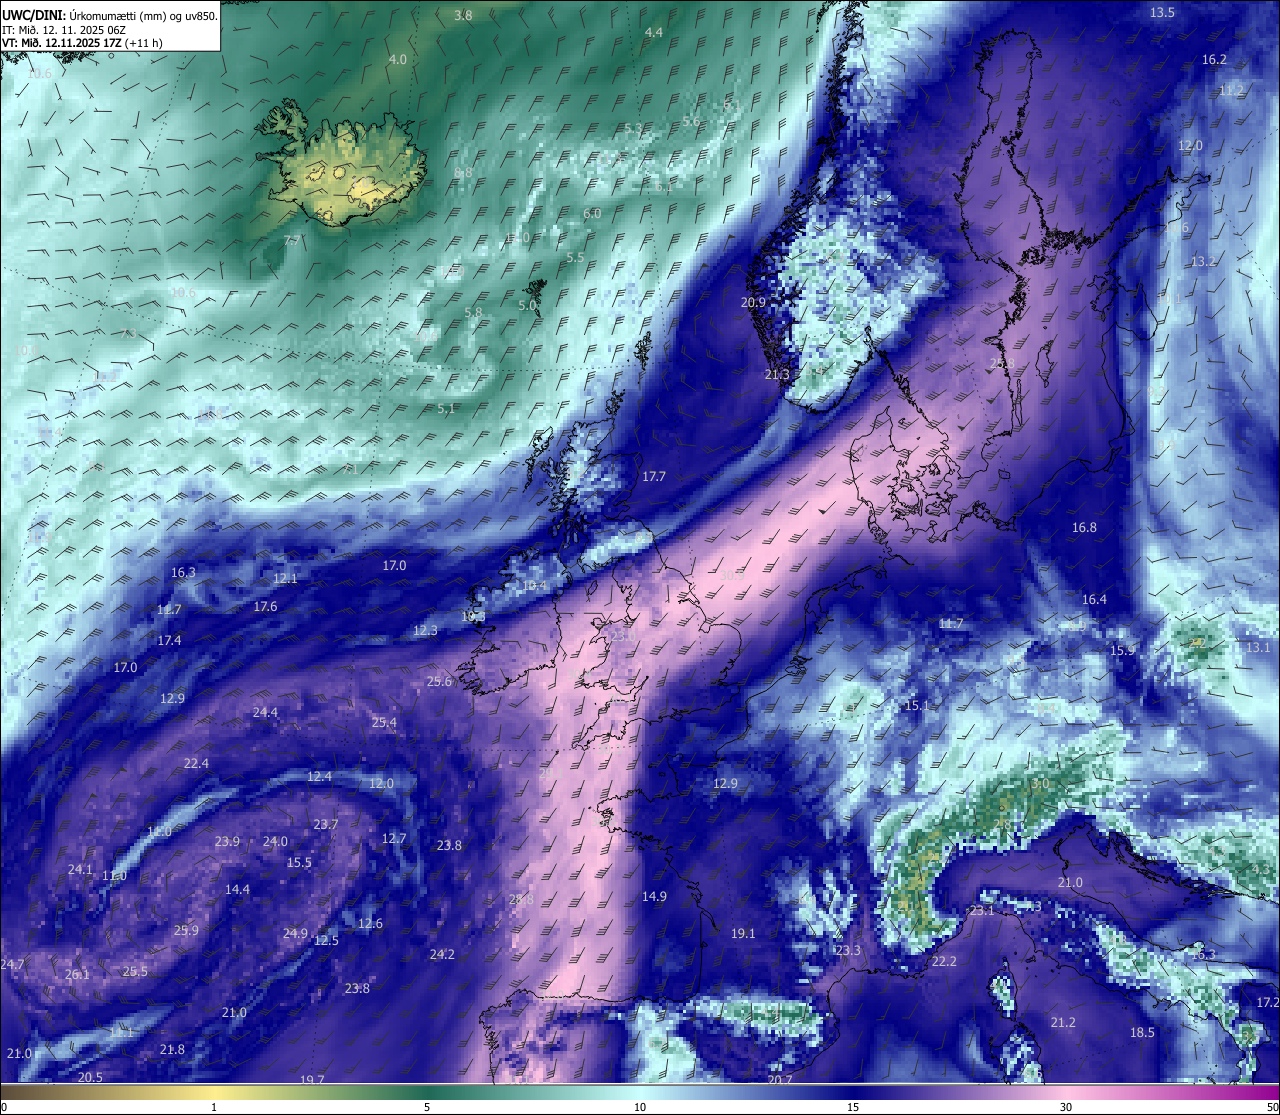Click the map value '18.5' over the Tyrrhenian Sea
Screen dimensions: 1280x1115
click(1142, 1033)
